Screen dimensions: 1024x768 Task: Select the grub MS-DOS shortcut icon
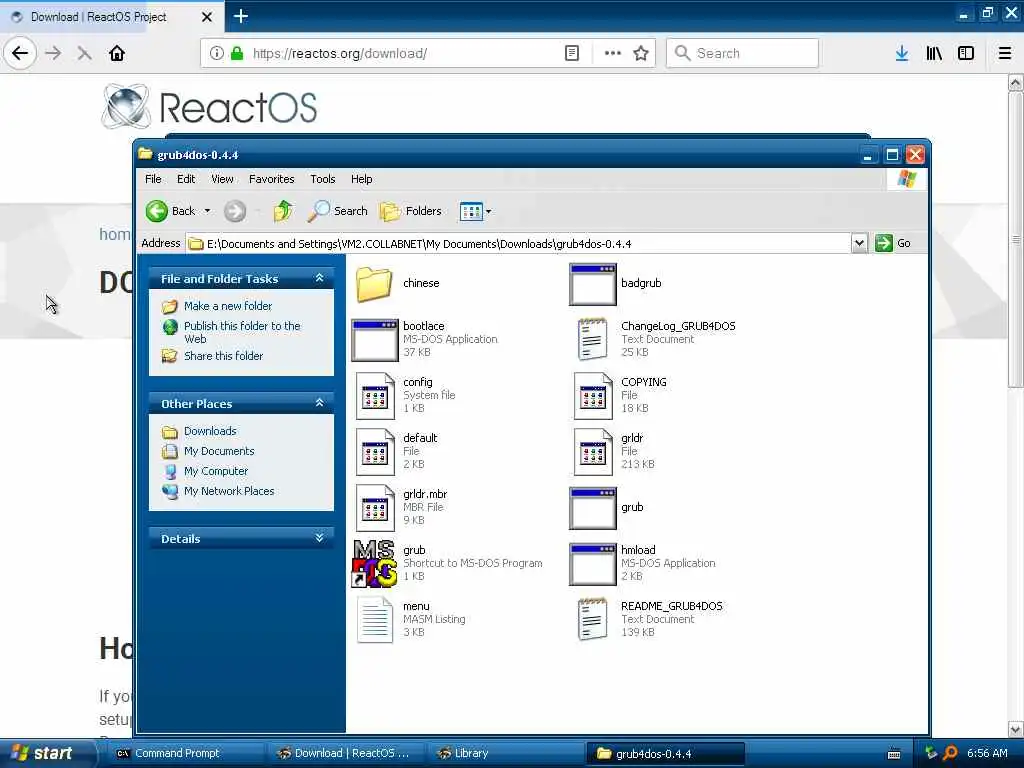pos(374,564)
